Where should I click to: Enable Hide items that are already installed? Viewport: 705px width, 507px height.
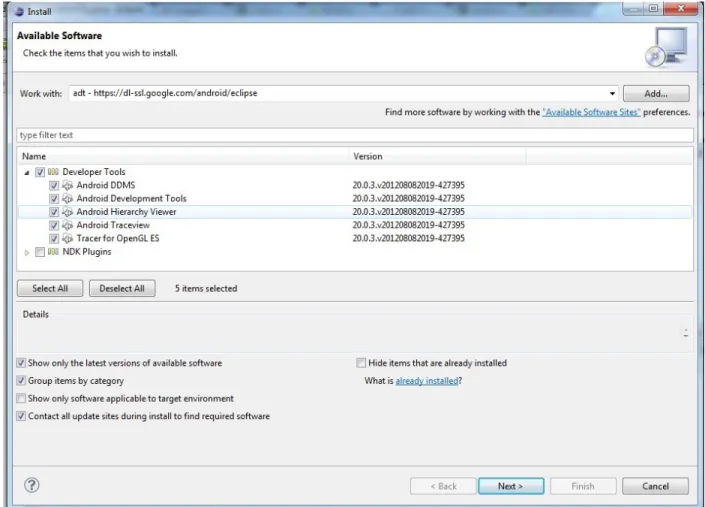pyautogui.click(x=361, y=363)
